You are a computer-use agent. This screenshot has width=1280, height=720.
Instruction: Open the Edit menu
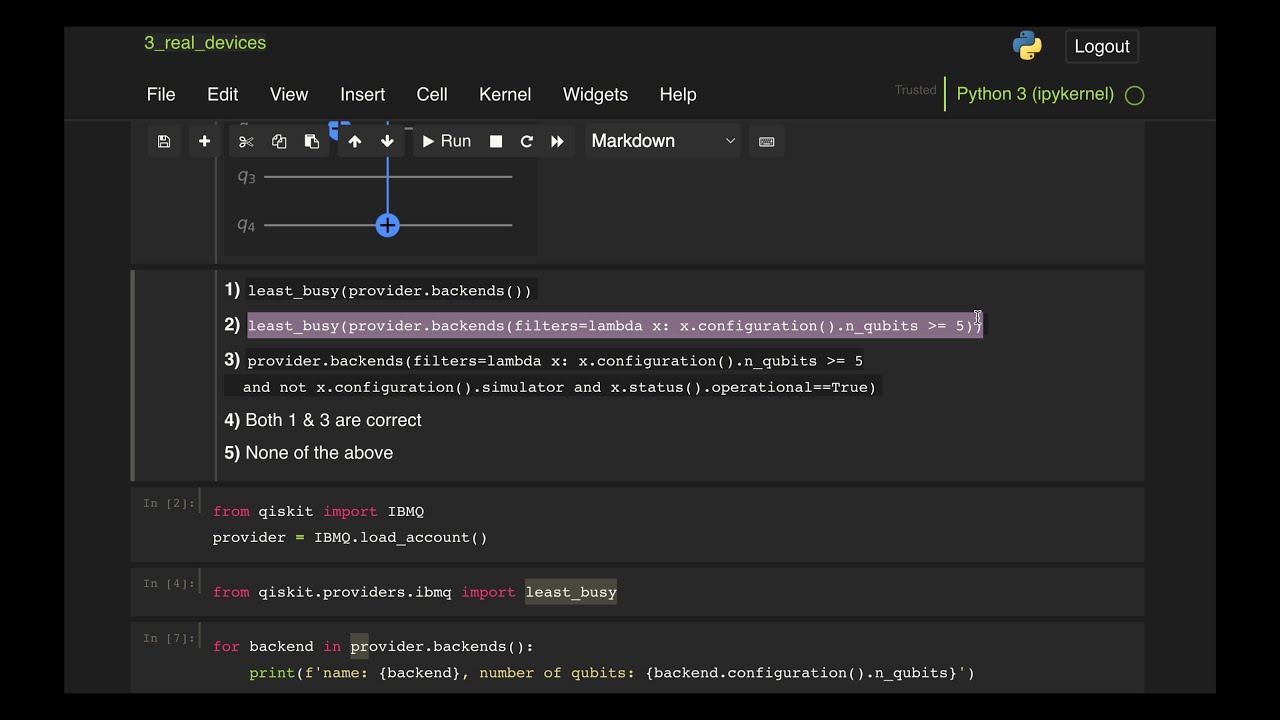click(x=222, y=94)
